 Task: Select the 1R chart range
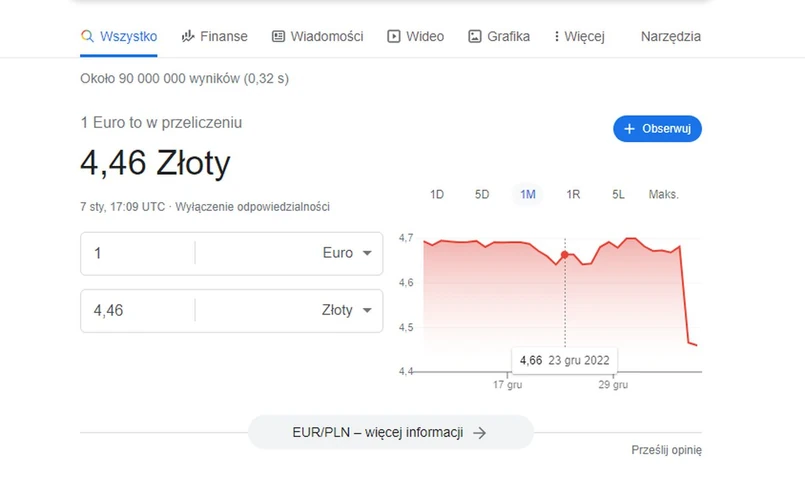click(x=573, y=194)
